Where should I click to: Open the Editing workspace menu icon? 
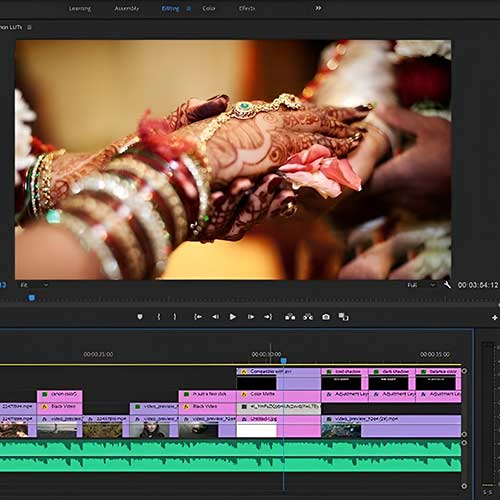(x=188, y=9)
